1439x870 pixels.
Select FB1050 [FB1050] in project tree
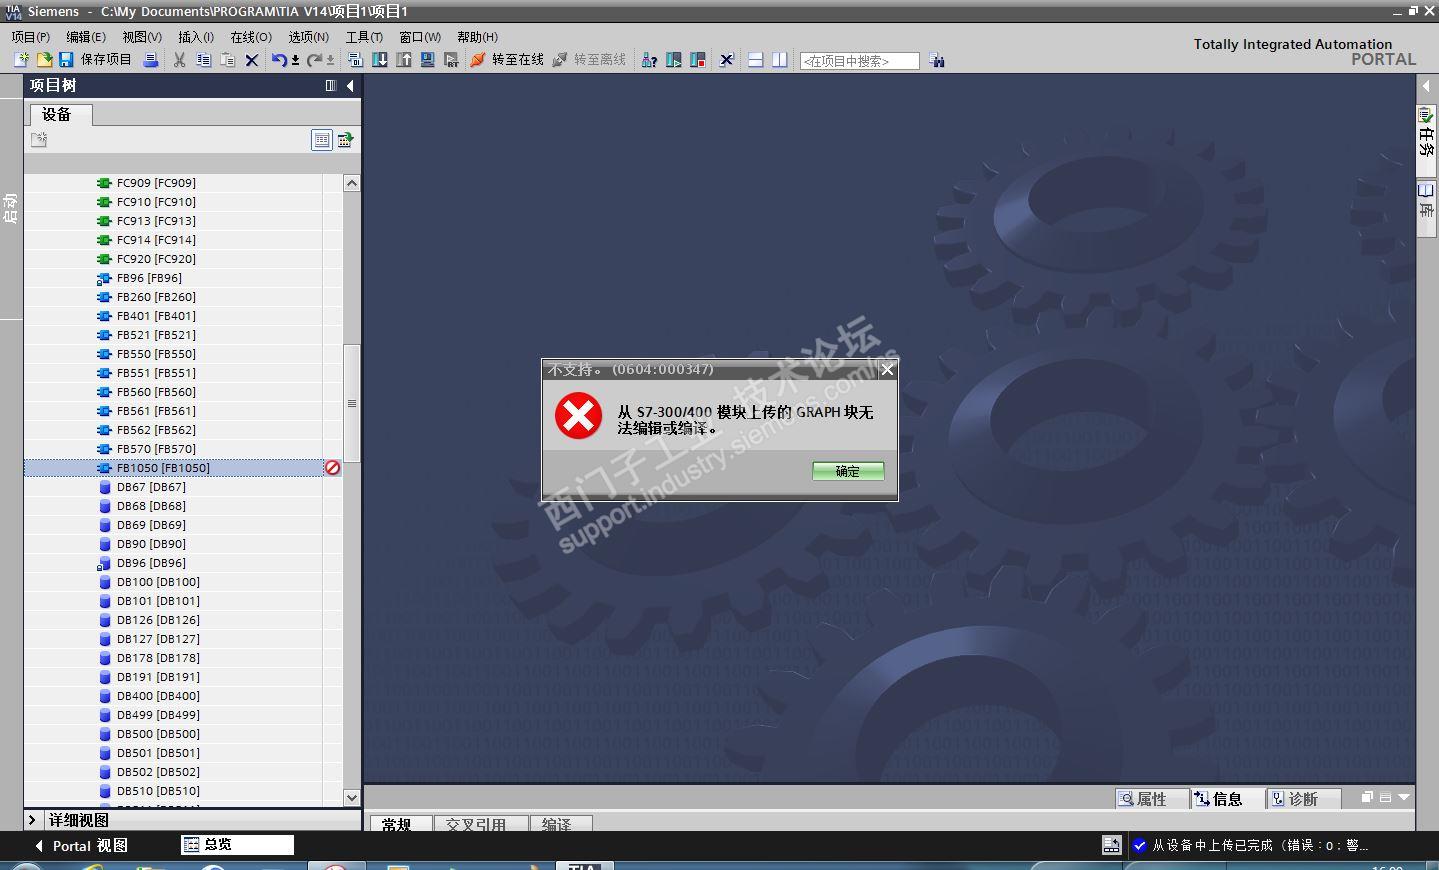coord(163,468)
